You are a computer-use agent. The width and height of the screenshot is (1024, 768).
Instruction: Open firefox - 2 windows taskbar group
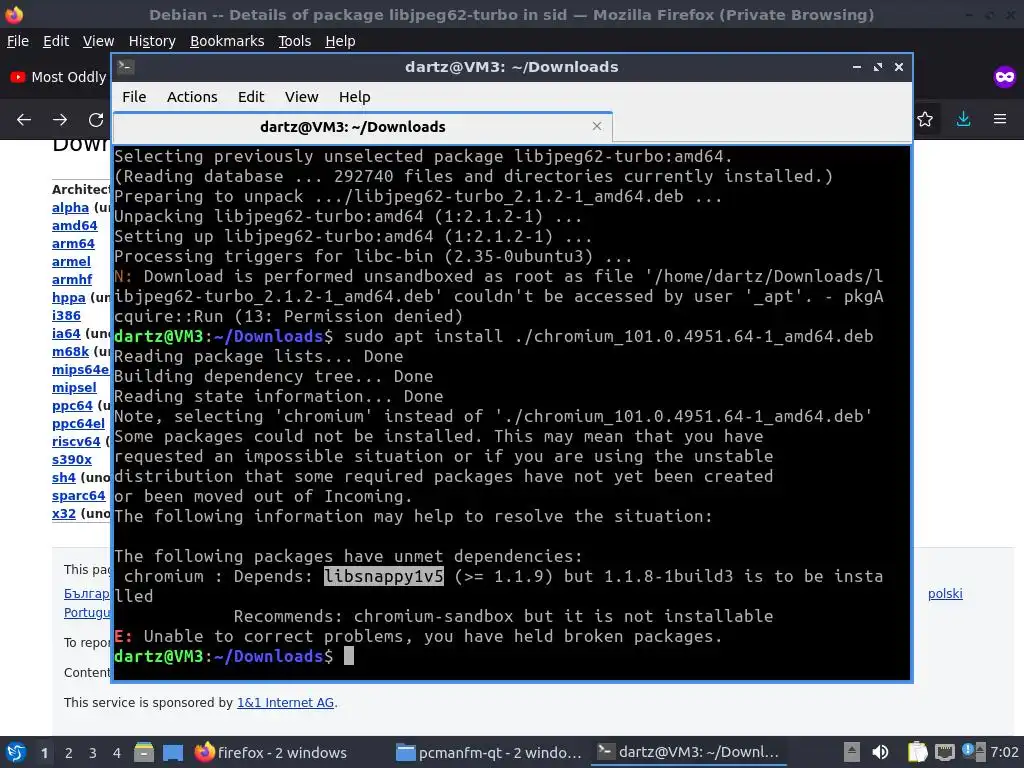click(271, 752)
